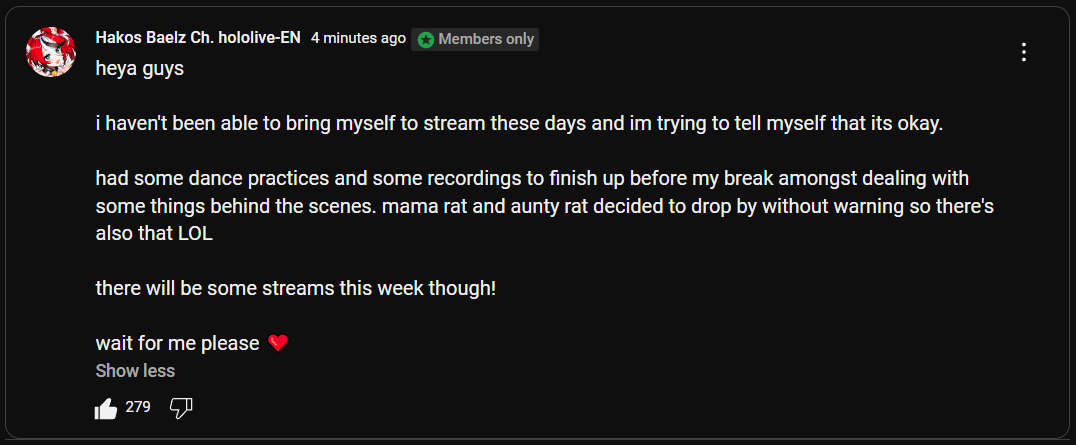This screenshot has height=445, width=1076.
Task: Click the green star membership icon
Action: 426,40
